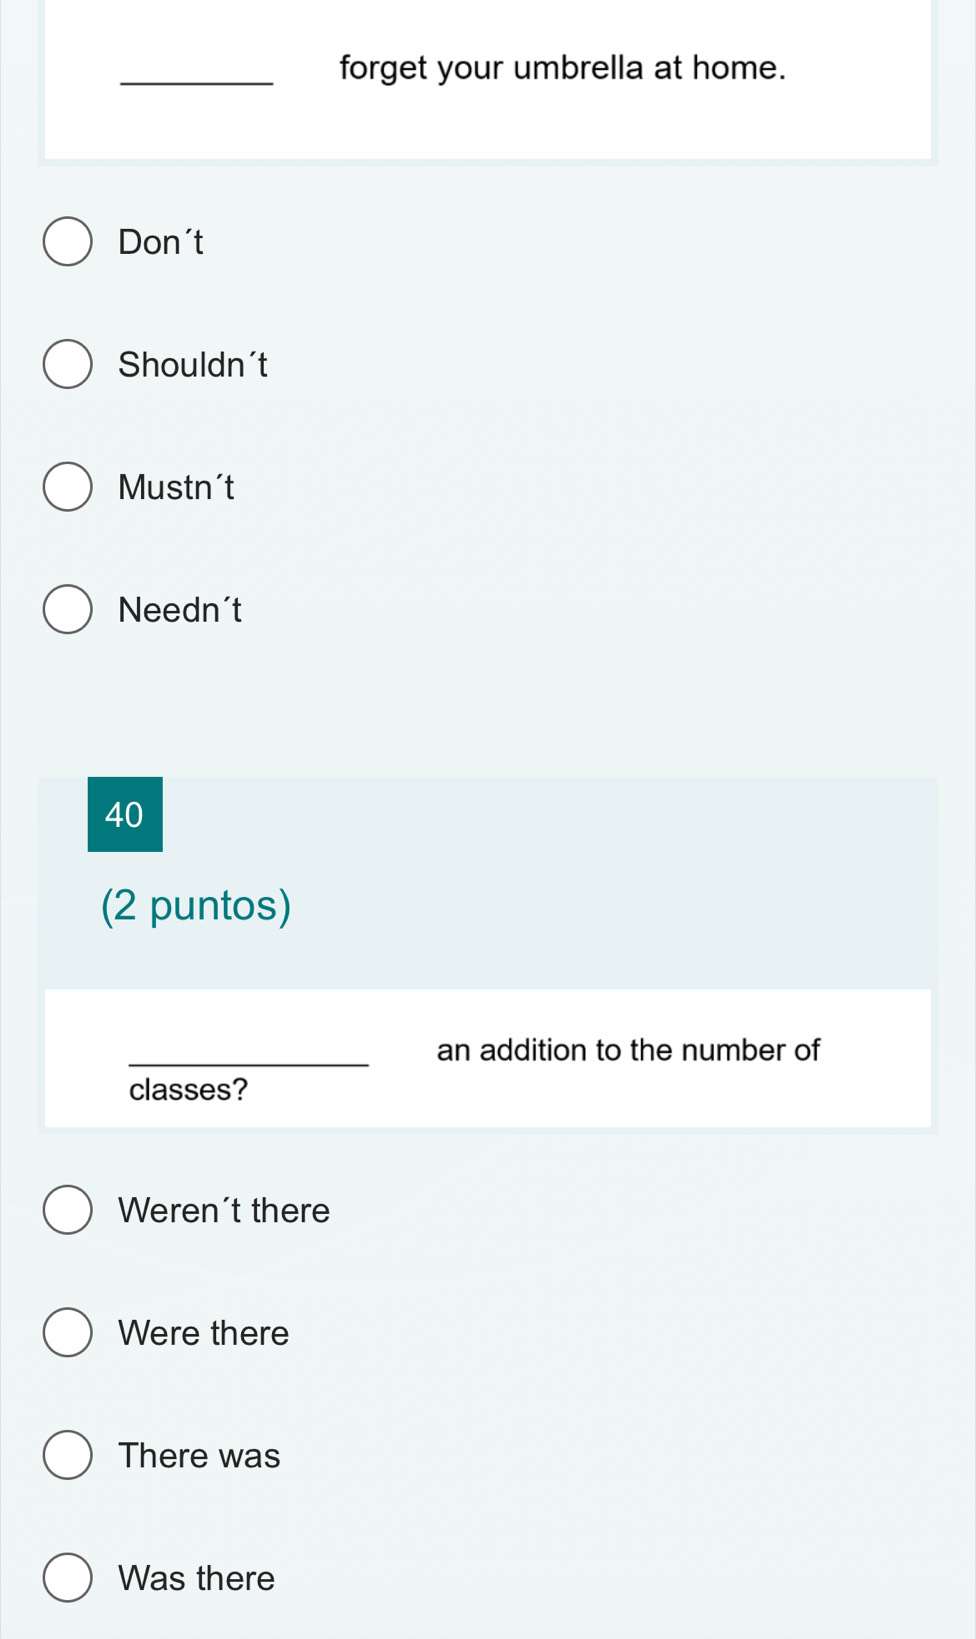The width and height of the screenshot is (976, 1639).
Task: Click the Needn´t answer label
Action: point(180,610)
